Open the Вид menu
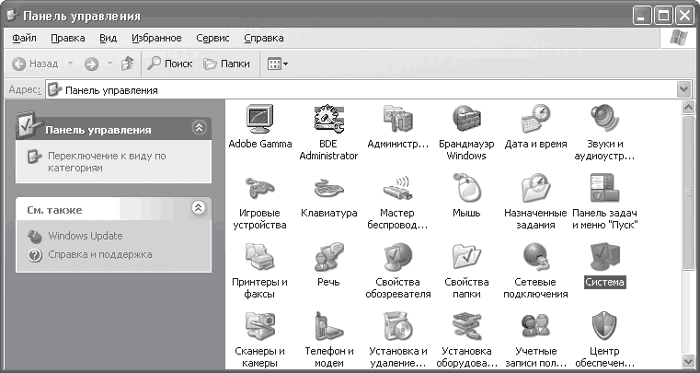700x373 pixels. (x=108, y=38)
